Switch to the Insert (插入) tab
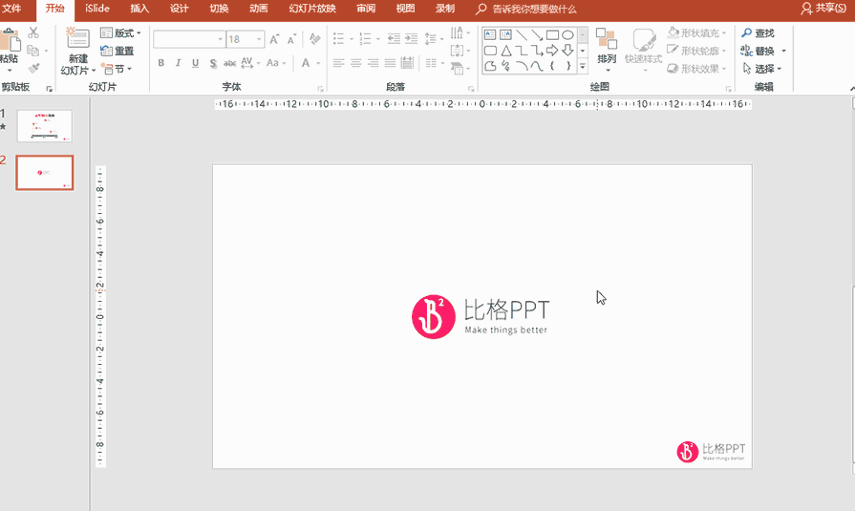 (139, 8)
